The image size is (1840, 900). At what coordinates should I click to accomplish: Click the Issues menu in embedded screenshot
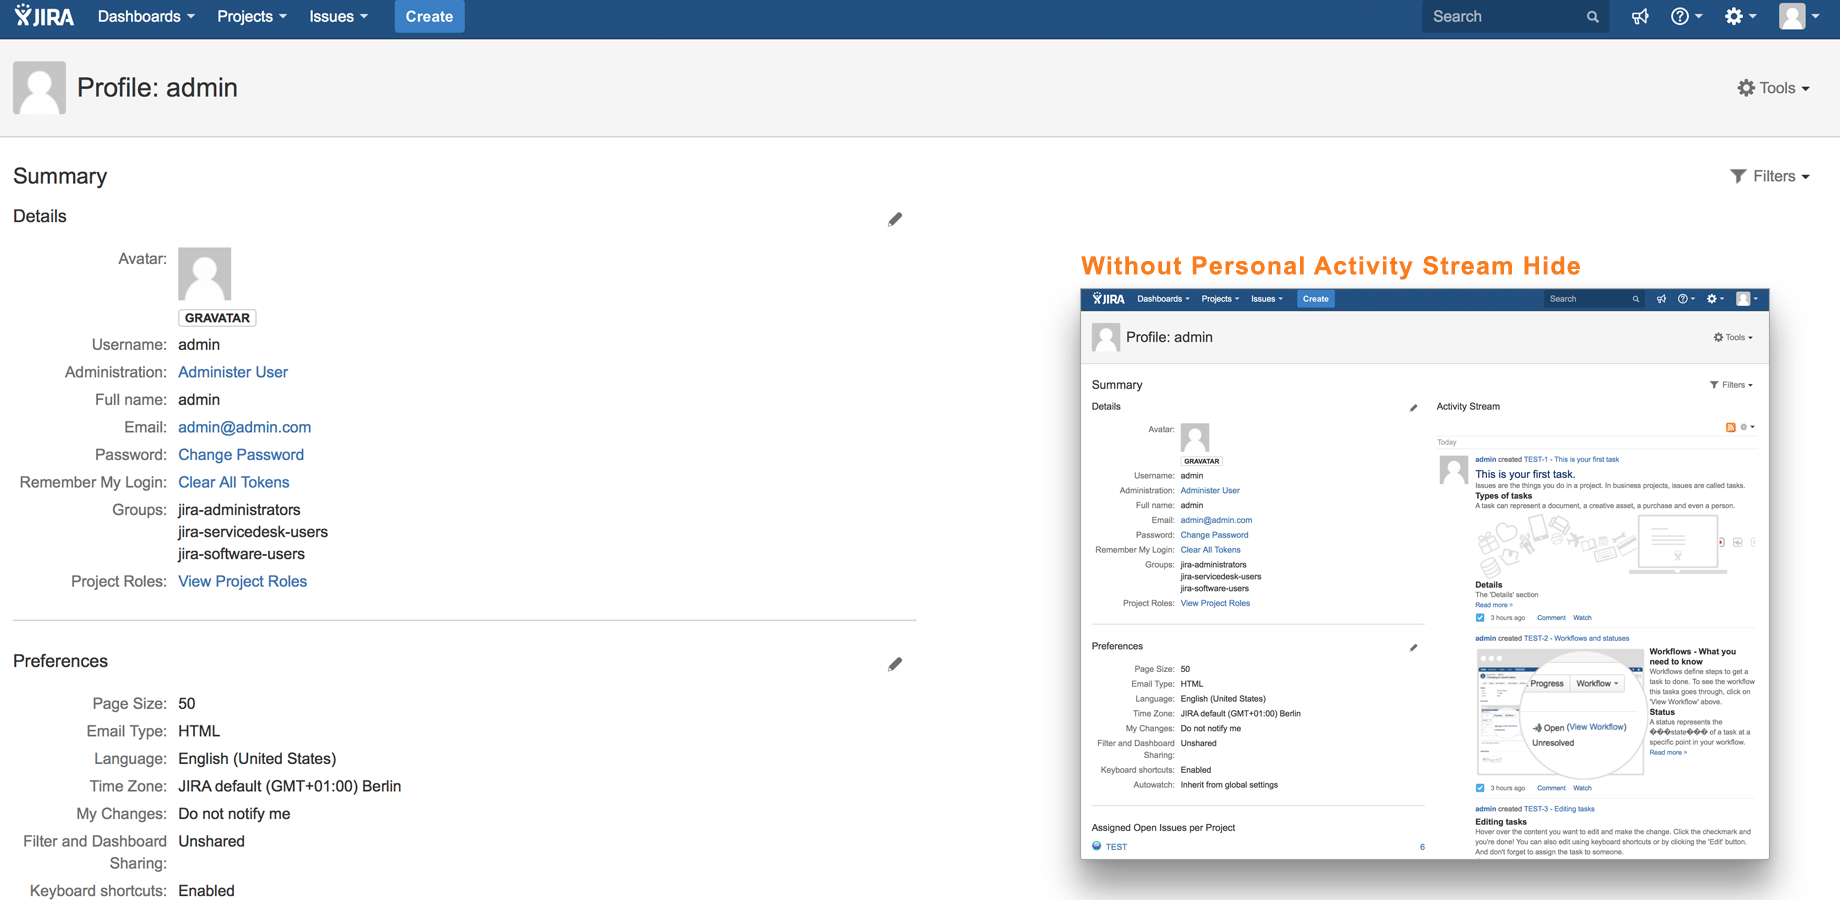pos(1266,299)
